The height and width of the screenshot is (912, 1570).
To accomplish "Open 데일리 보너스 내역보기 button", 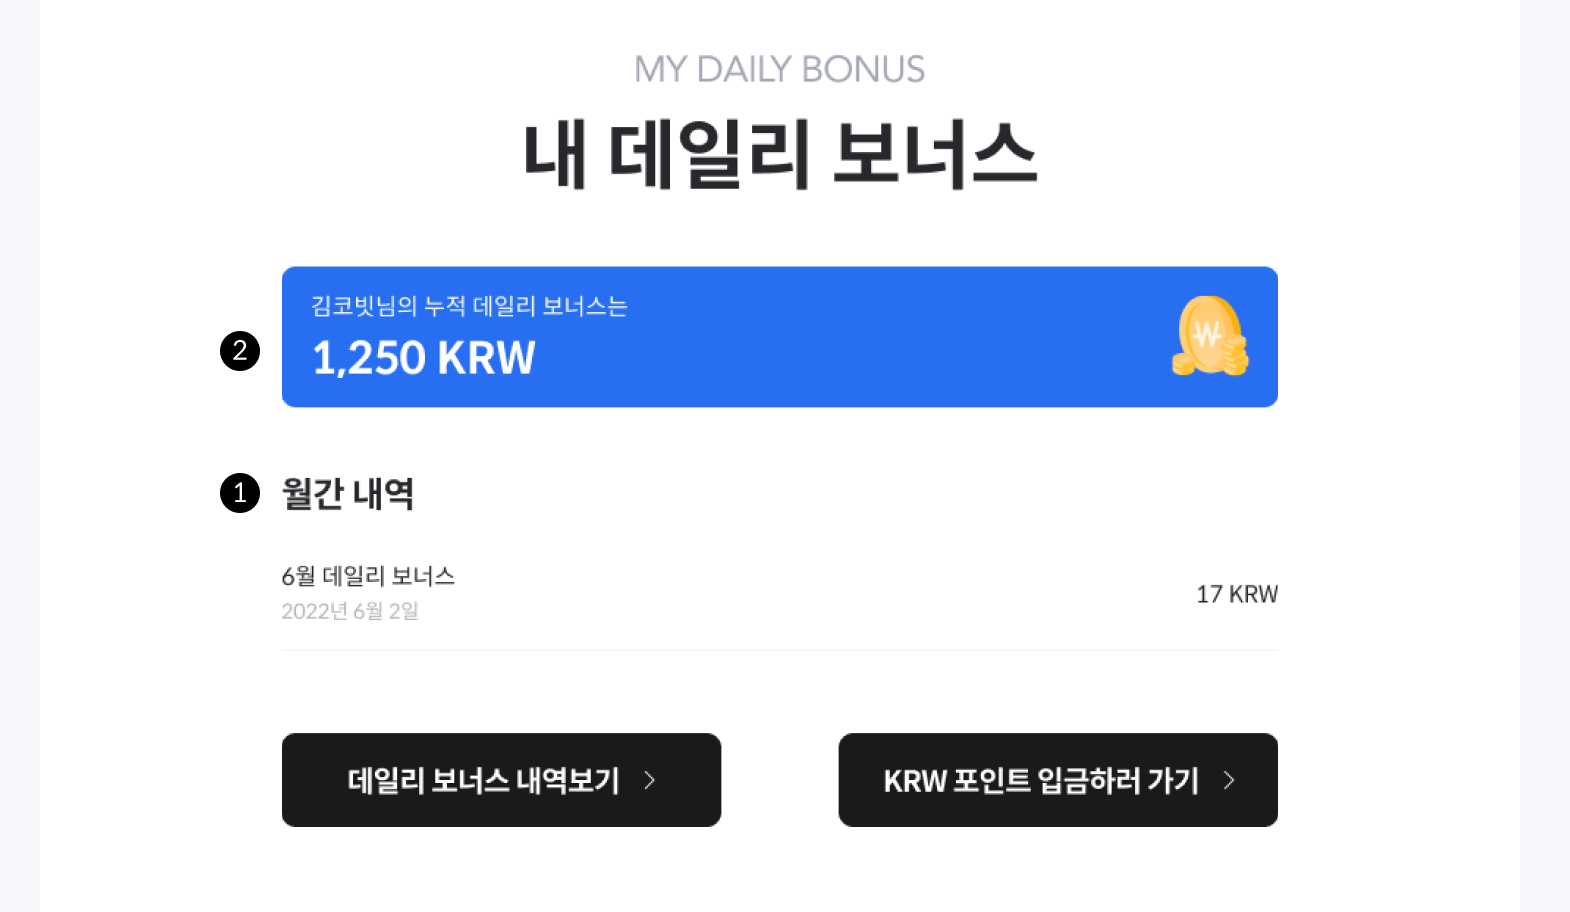I will pos(501,780).
